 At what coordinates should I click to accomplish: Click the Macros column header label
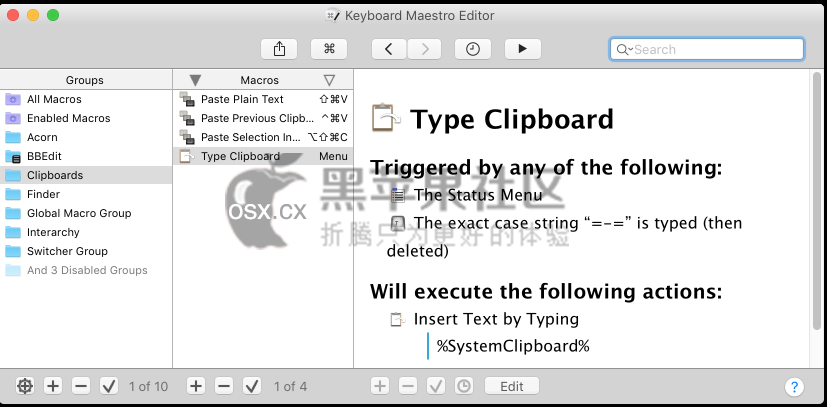(259, 80)
